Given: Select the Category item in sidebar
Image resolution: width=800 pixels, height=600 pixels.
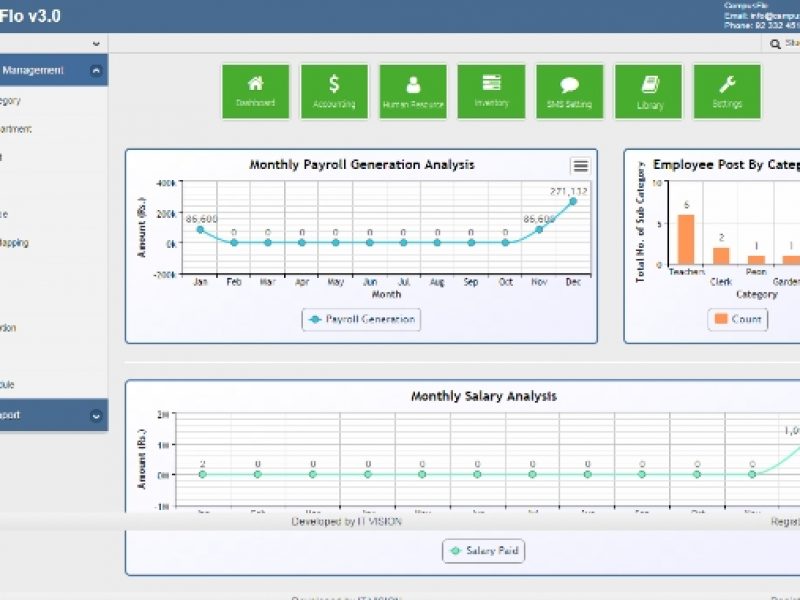Looking at the screenshot, I should click(10, 101).
